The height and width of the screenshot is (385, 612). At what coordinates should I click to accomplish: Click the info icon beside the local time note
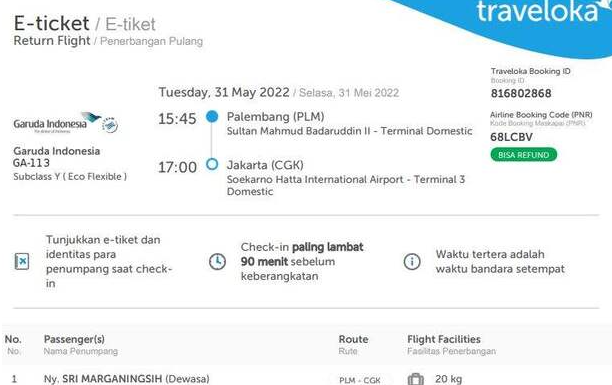412,262
